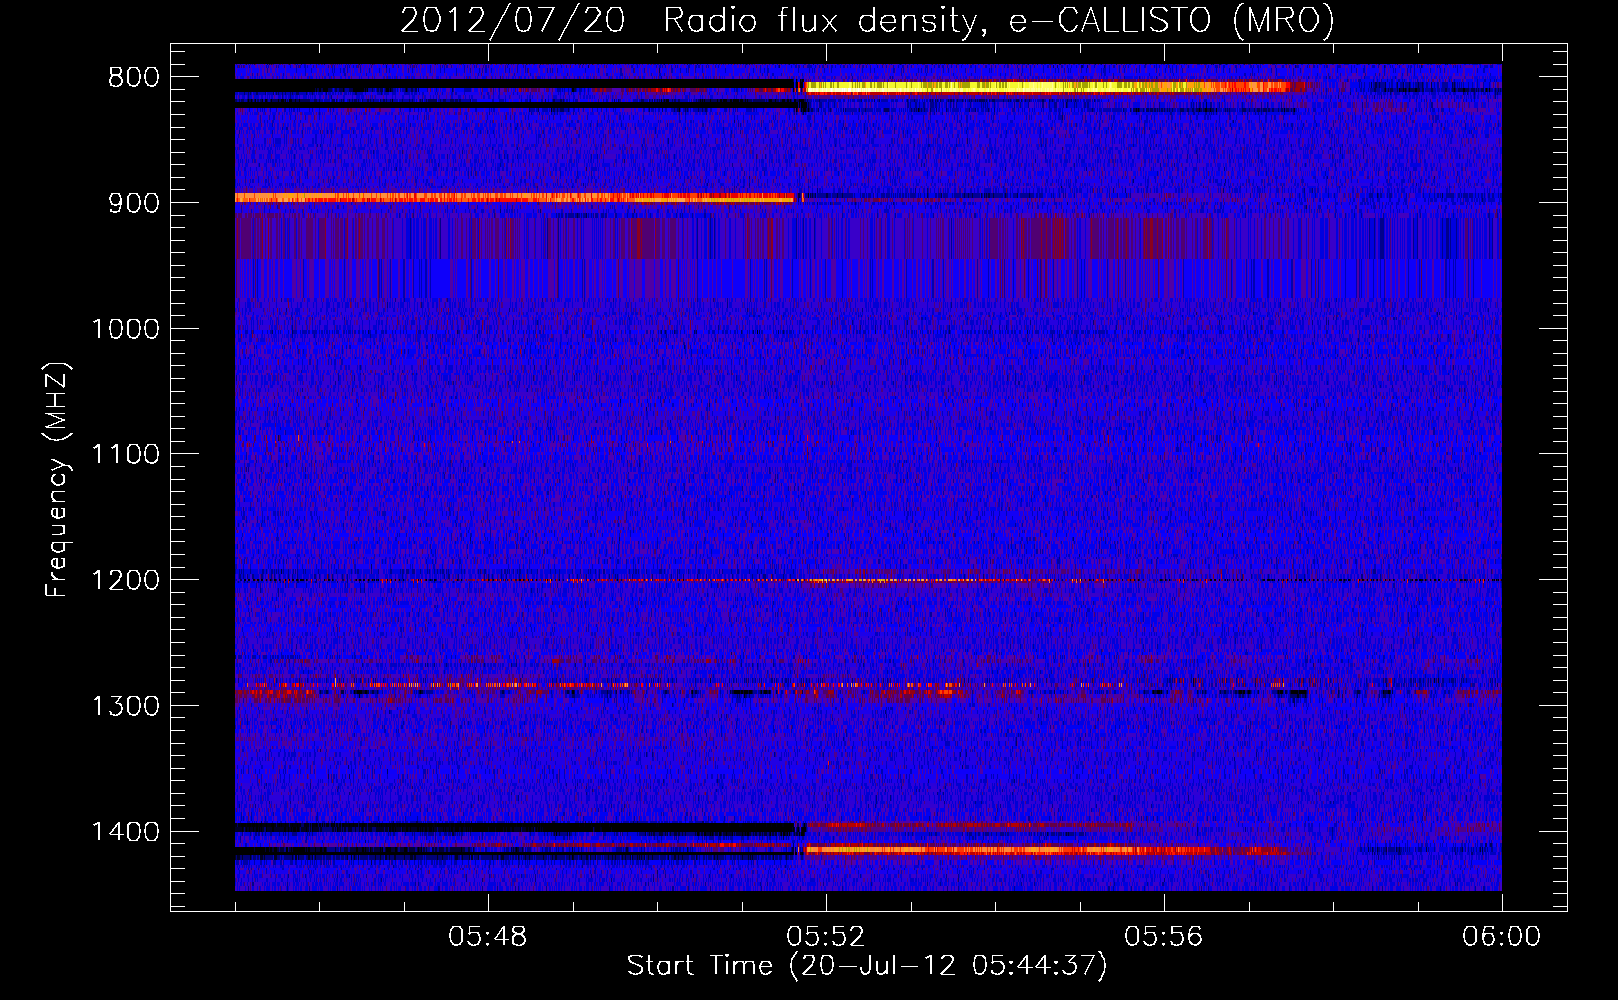Screen dimensions: 1618x1000
Task: Click the 05:56 time tick label
Action: pos(1163,937)
